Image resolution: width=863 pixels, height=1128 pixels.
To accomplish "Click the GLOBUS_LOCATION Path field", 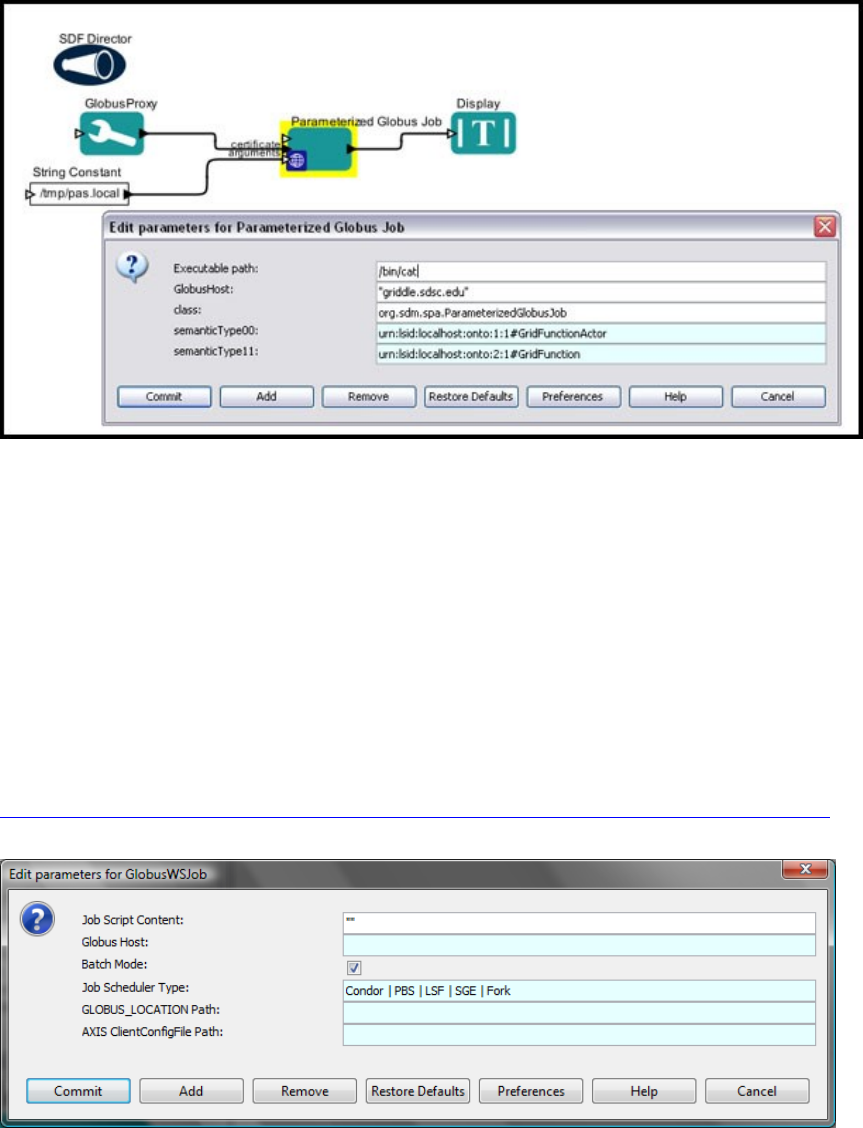I will [579, 1013].
